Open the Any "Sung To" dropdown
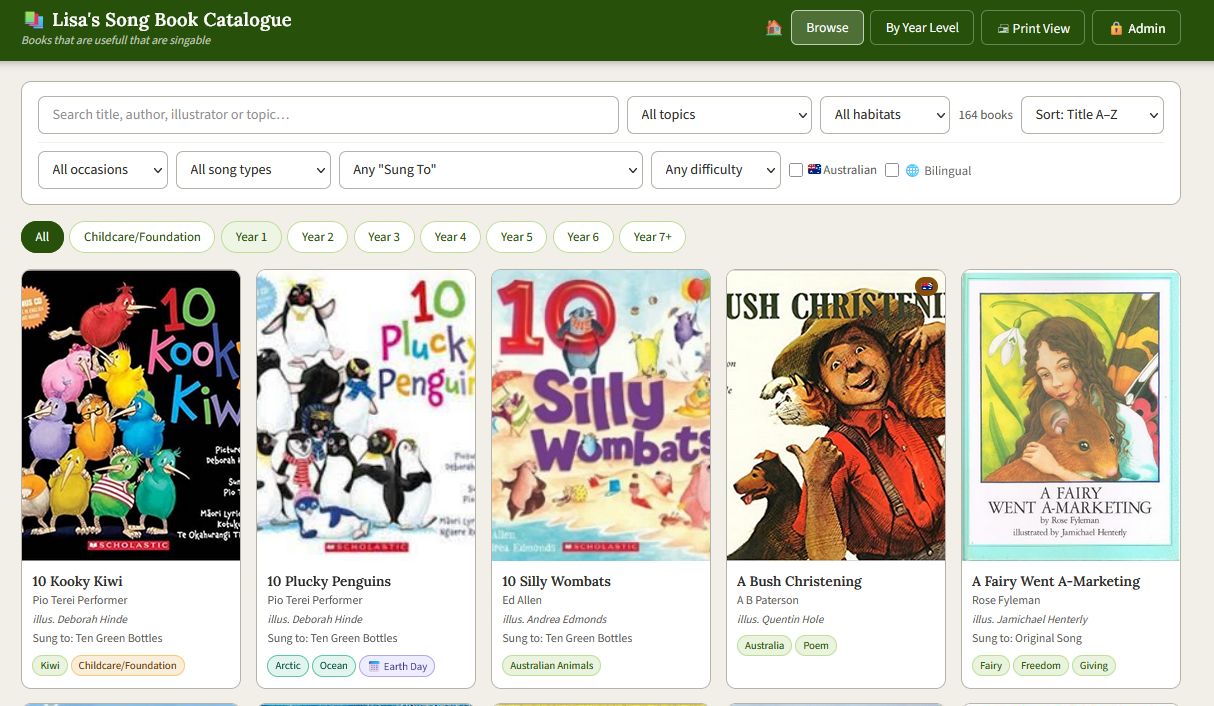1214x706 pixels. pos(491,170)
